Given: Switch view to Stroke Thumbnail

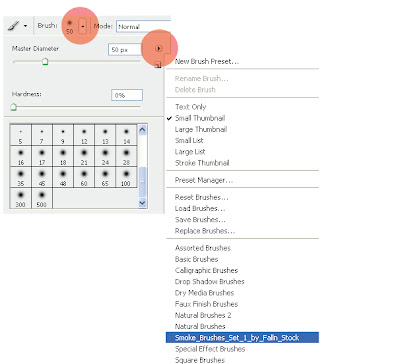Looking at the screenshot, I should point(202,163).
